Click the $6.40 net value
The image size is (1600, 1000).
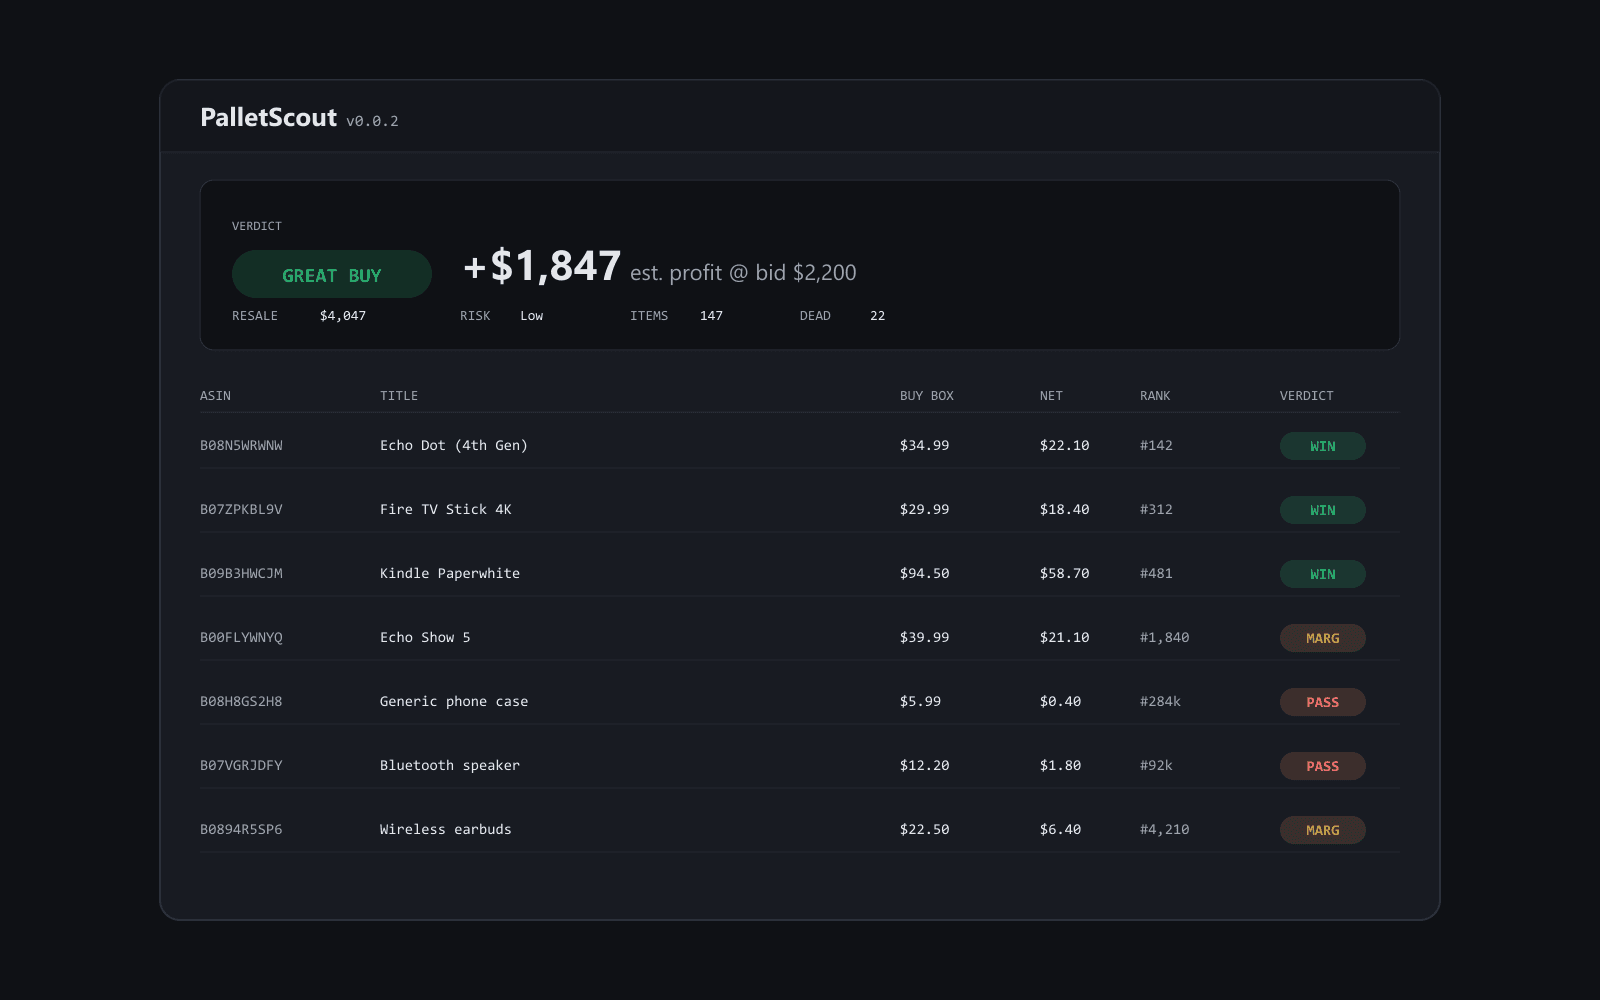point(1061,830)
